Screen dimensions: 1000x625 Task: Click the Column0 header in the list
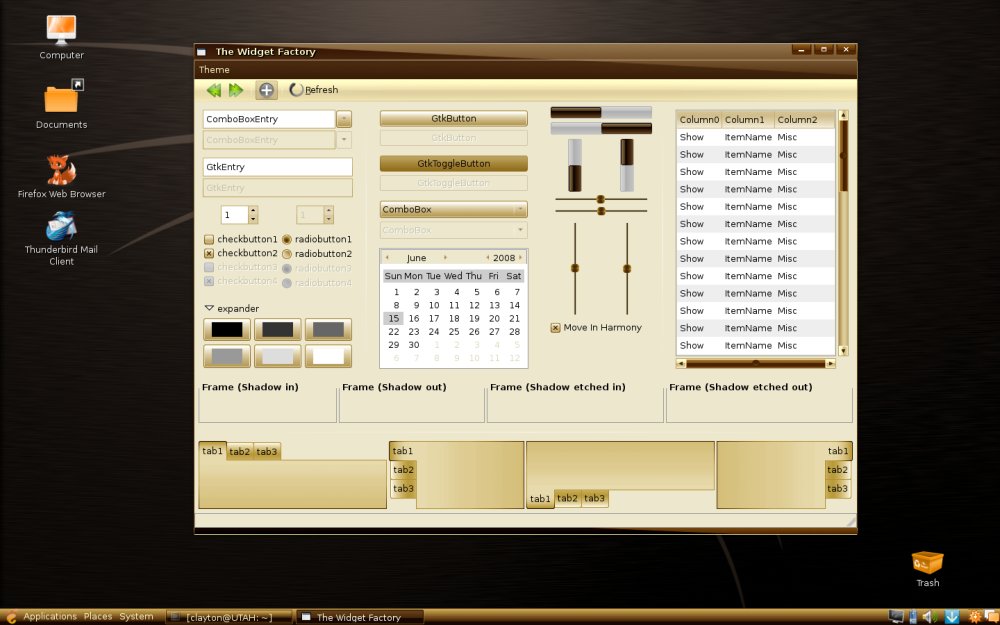[x=699, y=119]
